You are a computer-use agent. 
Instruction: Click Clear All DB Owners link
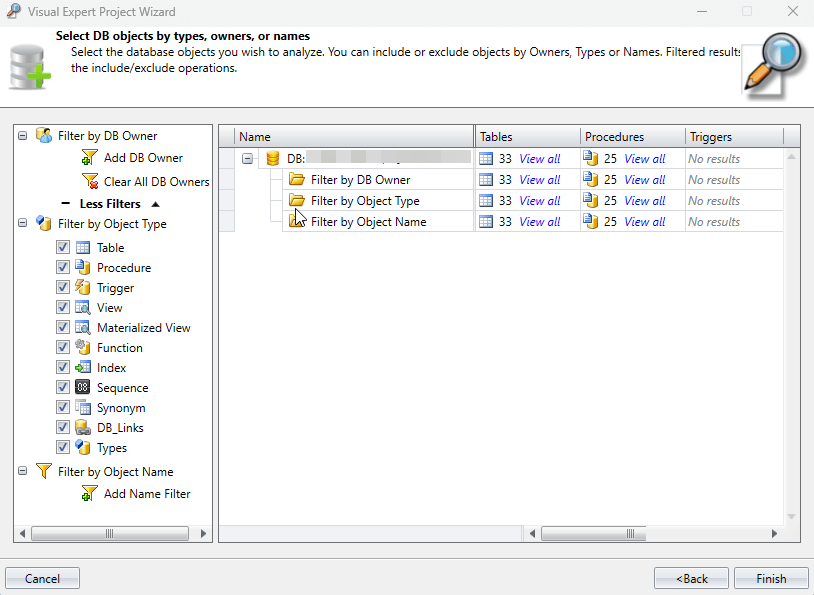tap(157, 182)
